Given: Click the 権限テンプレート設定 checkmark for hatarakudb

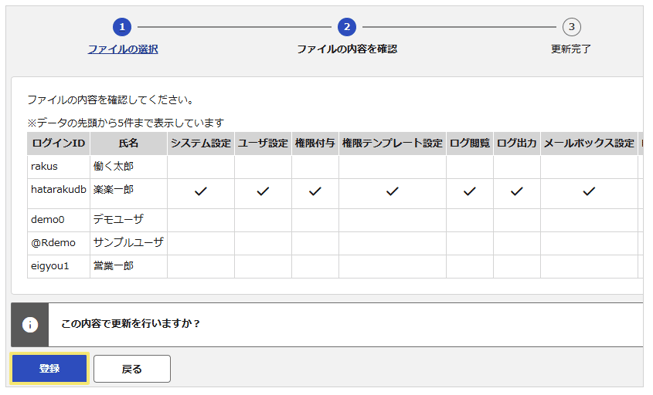Looking at the screenshot, I should tap(392, 191).
